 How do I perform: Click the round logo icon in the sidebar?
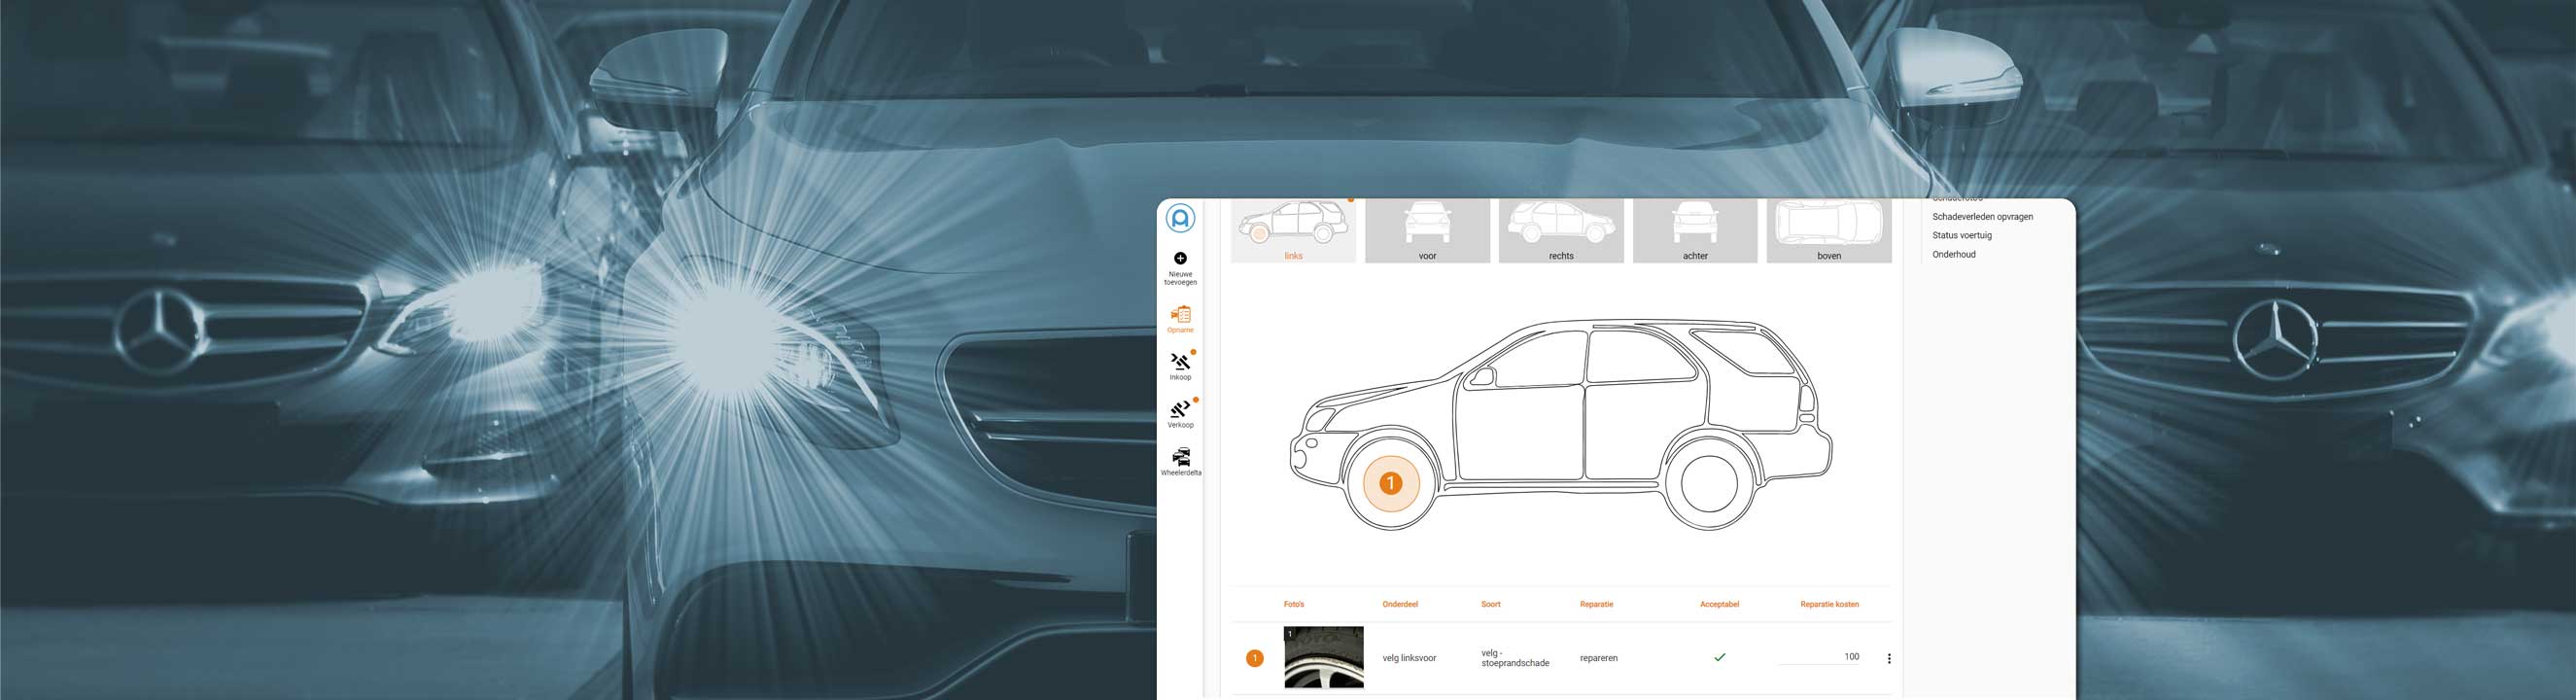tap(1180, 218)
